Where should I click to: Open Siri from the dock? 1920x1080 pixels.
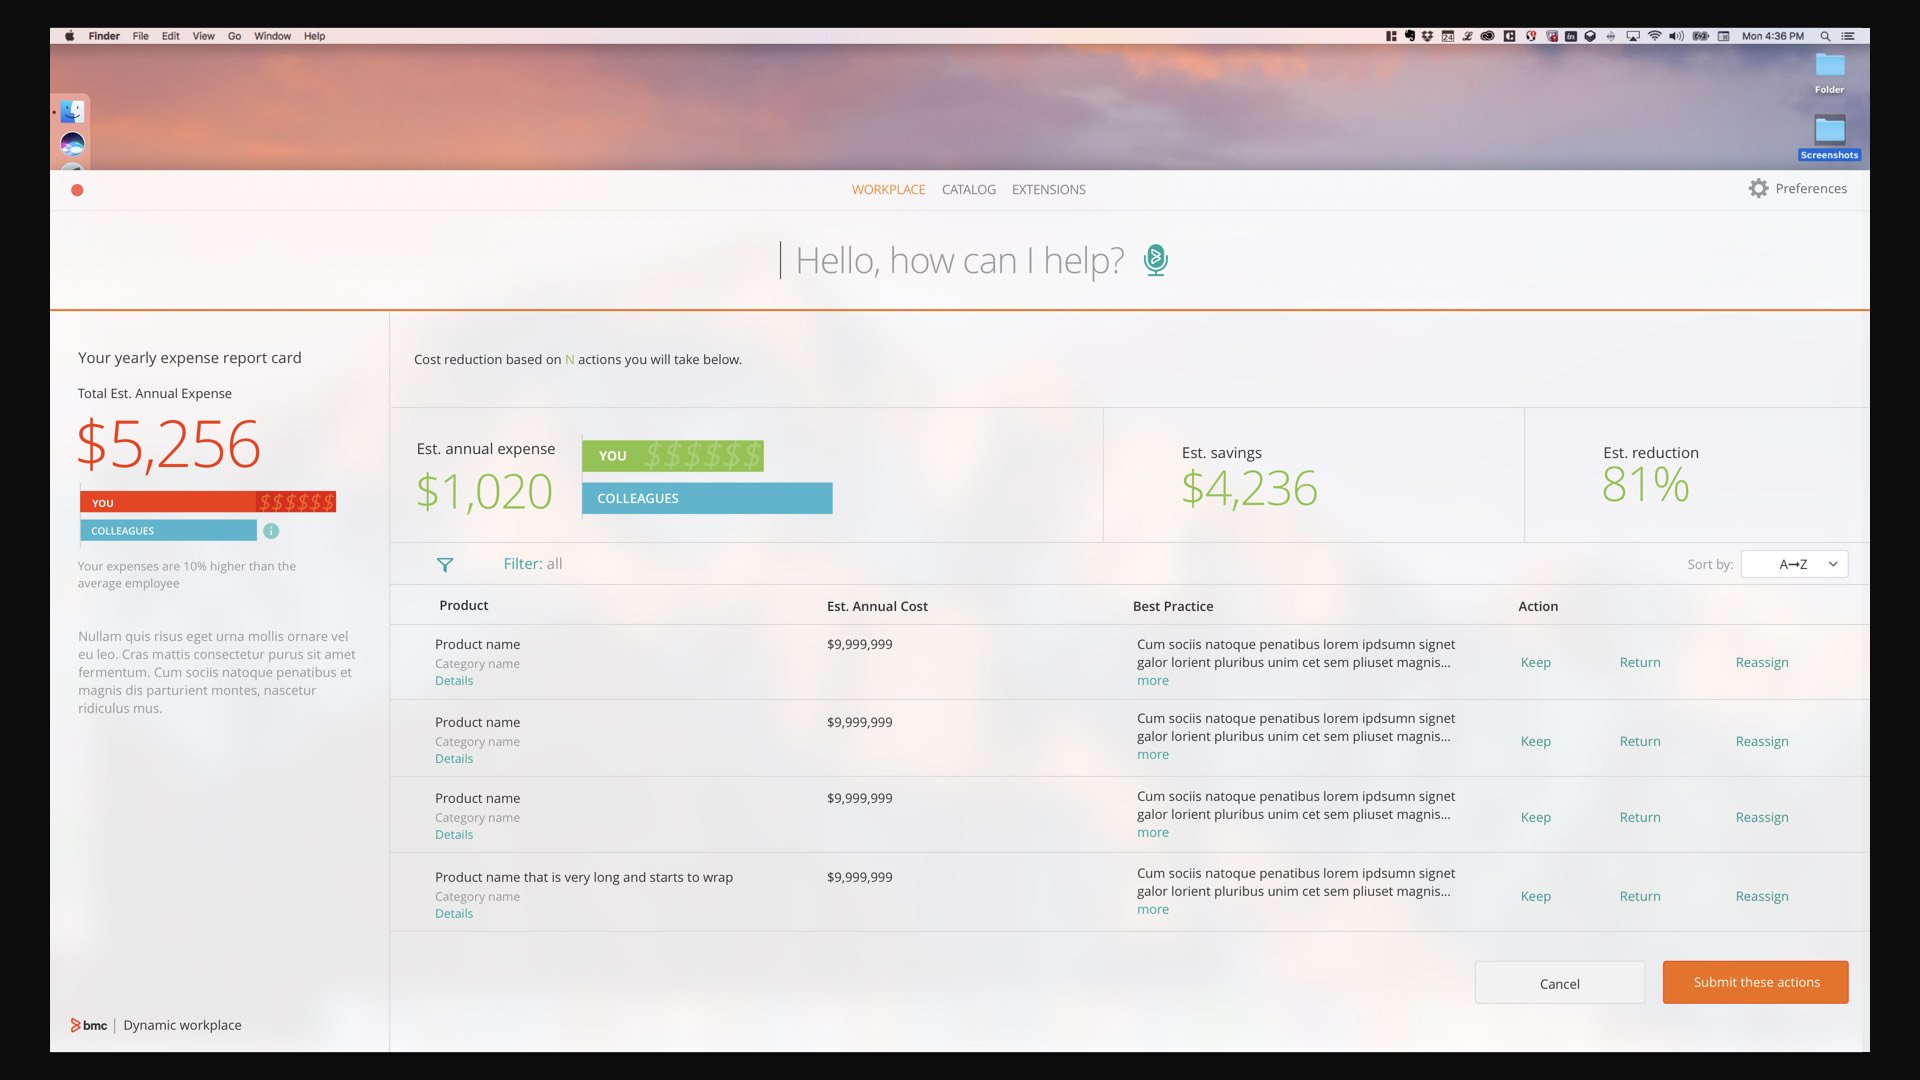point(72,145)
